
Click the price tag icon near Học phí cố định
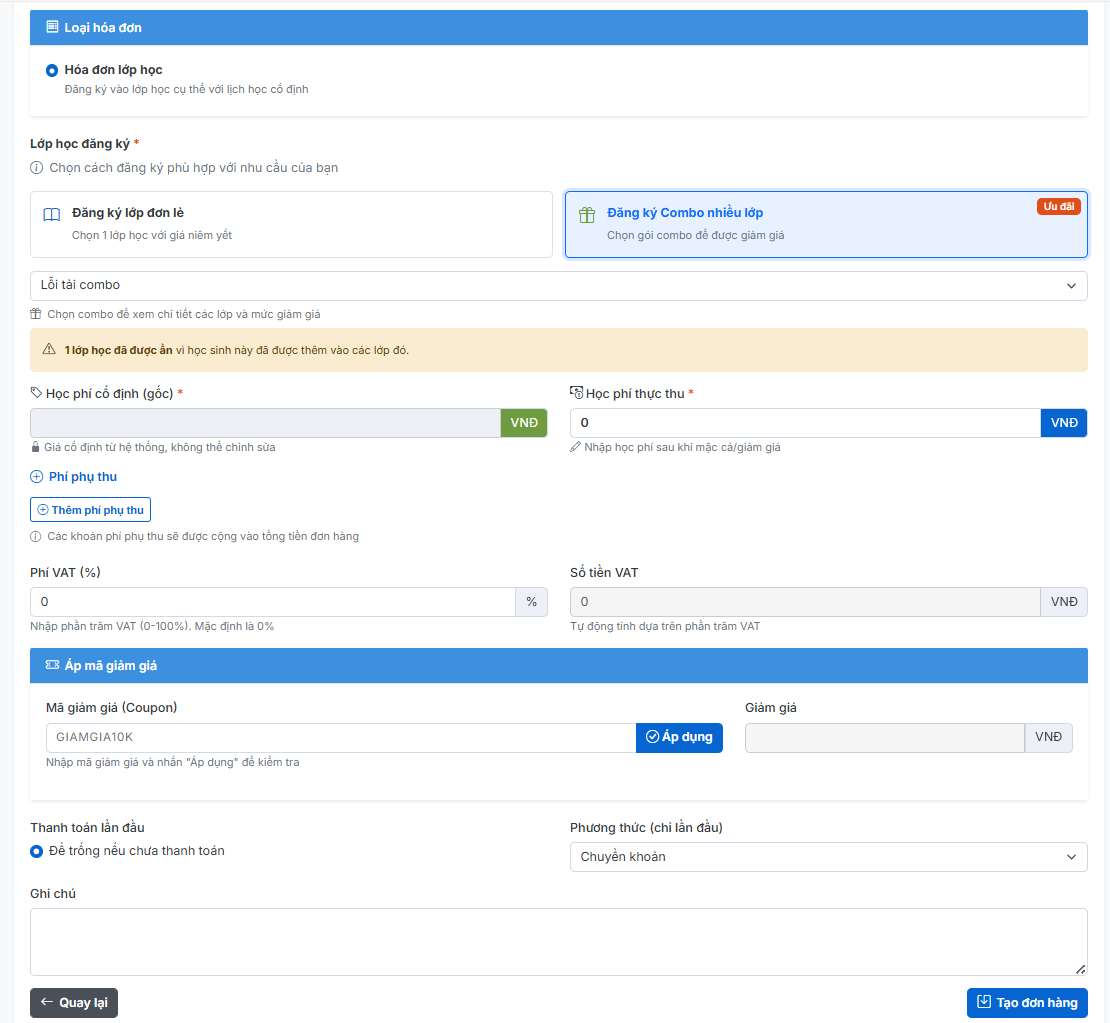click(37, 393)
